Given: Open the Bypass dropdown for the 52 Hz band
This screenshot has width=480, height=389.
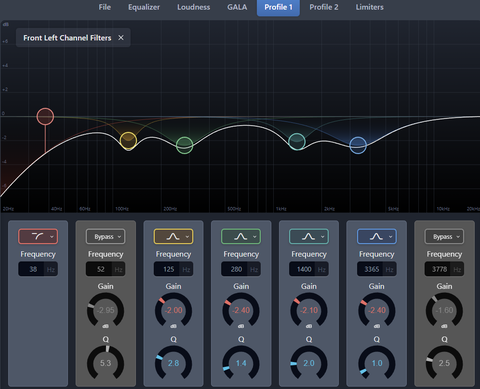Looking at the screenshot, I should click(106, 236).
